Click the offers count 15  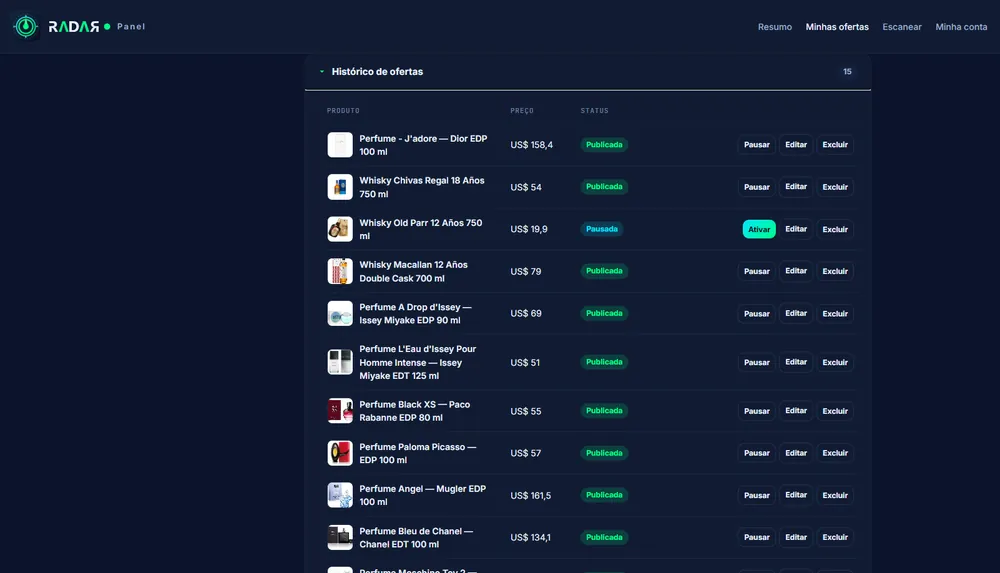pos(847,71)
